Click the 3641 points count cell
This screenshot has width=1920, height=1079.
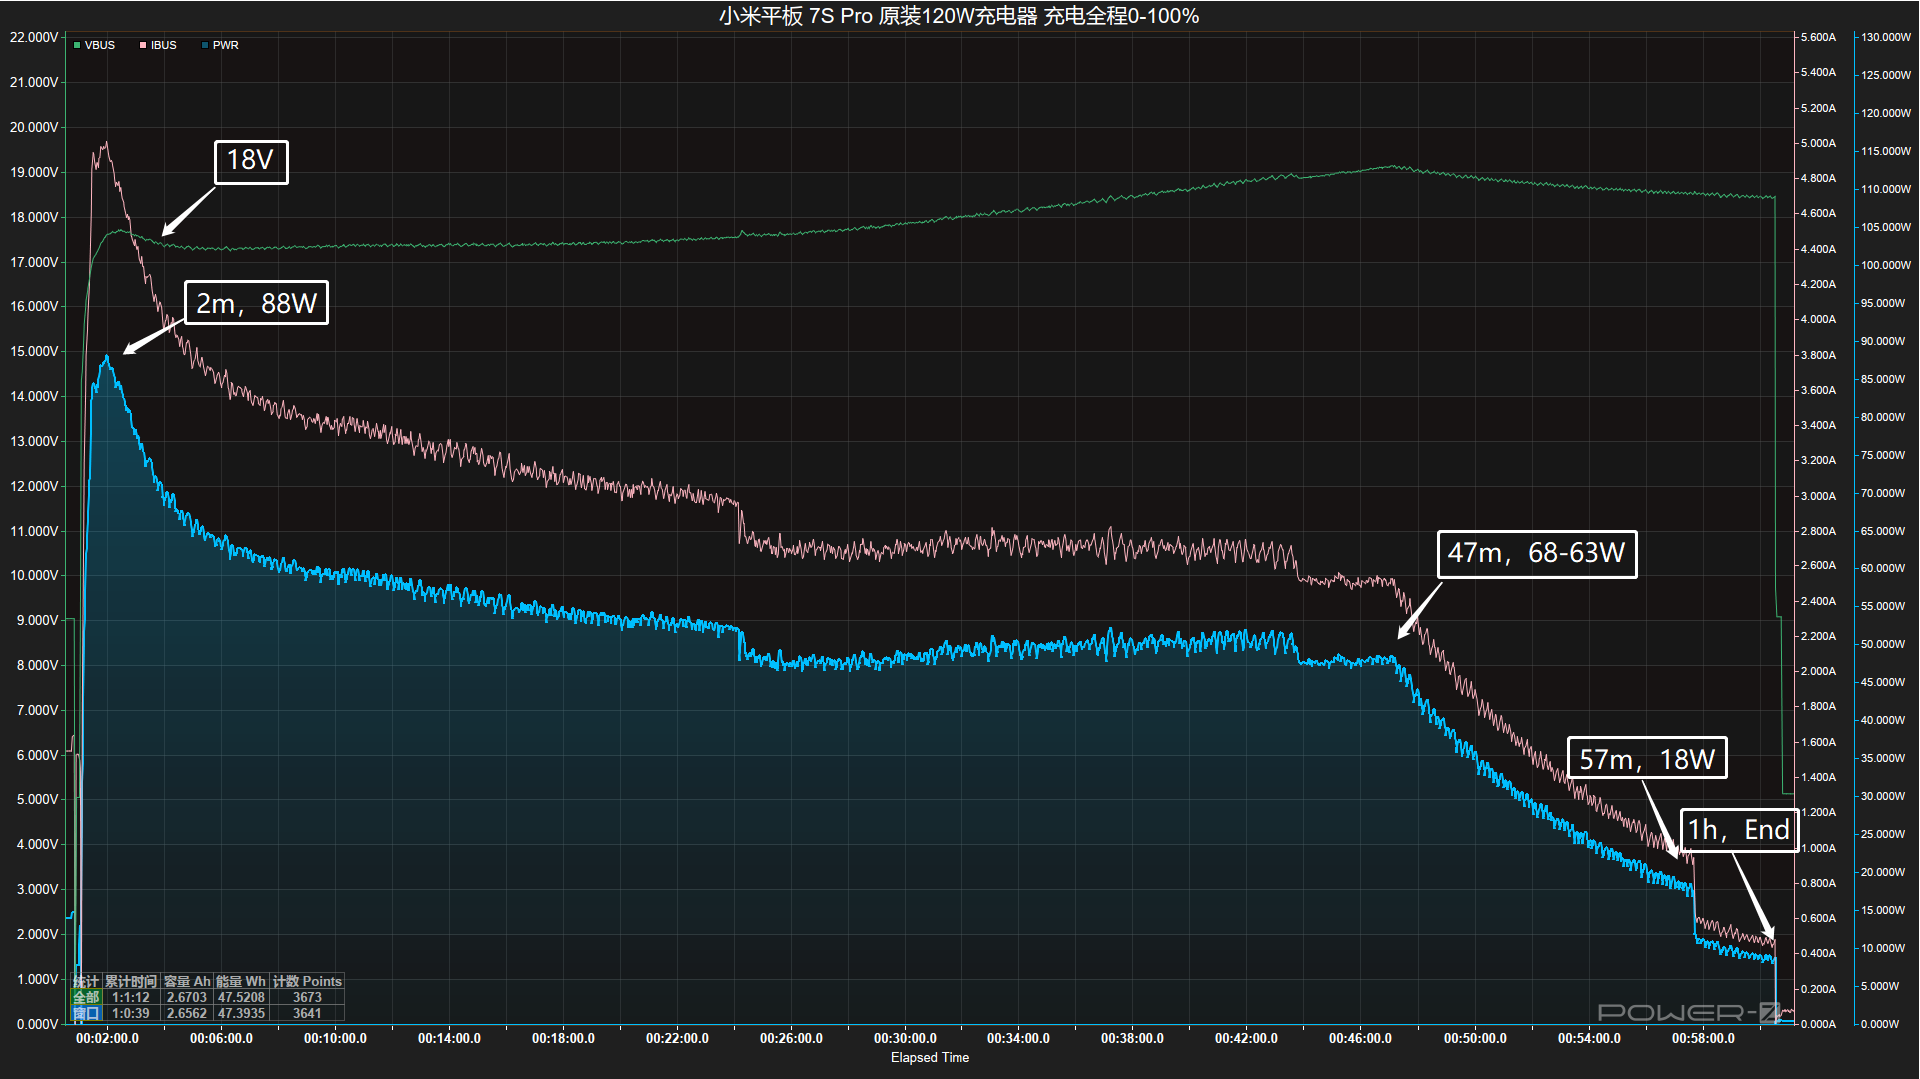pyautogui.click(x=307, y=1013)
